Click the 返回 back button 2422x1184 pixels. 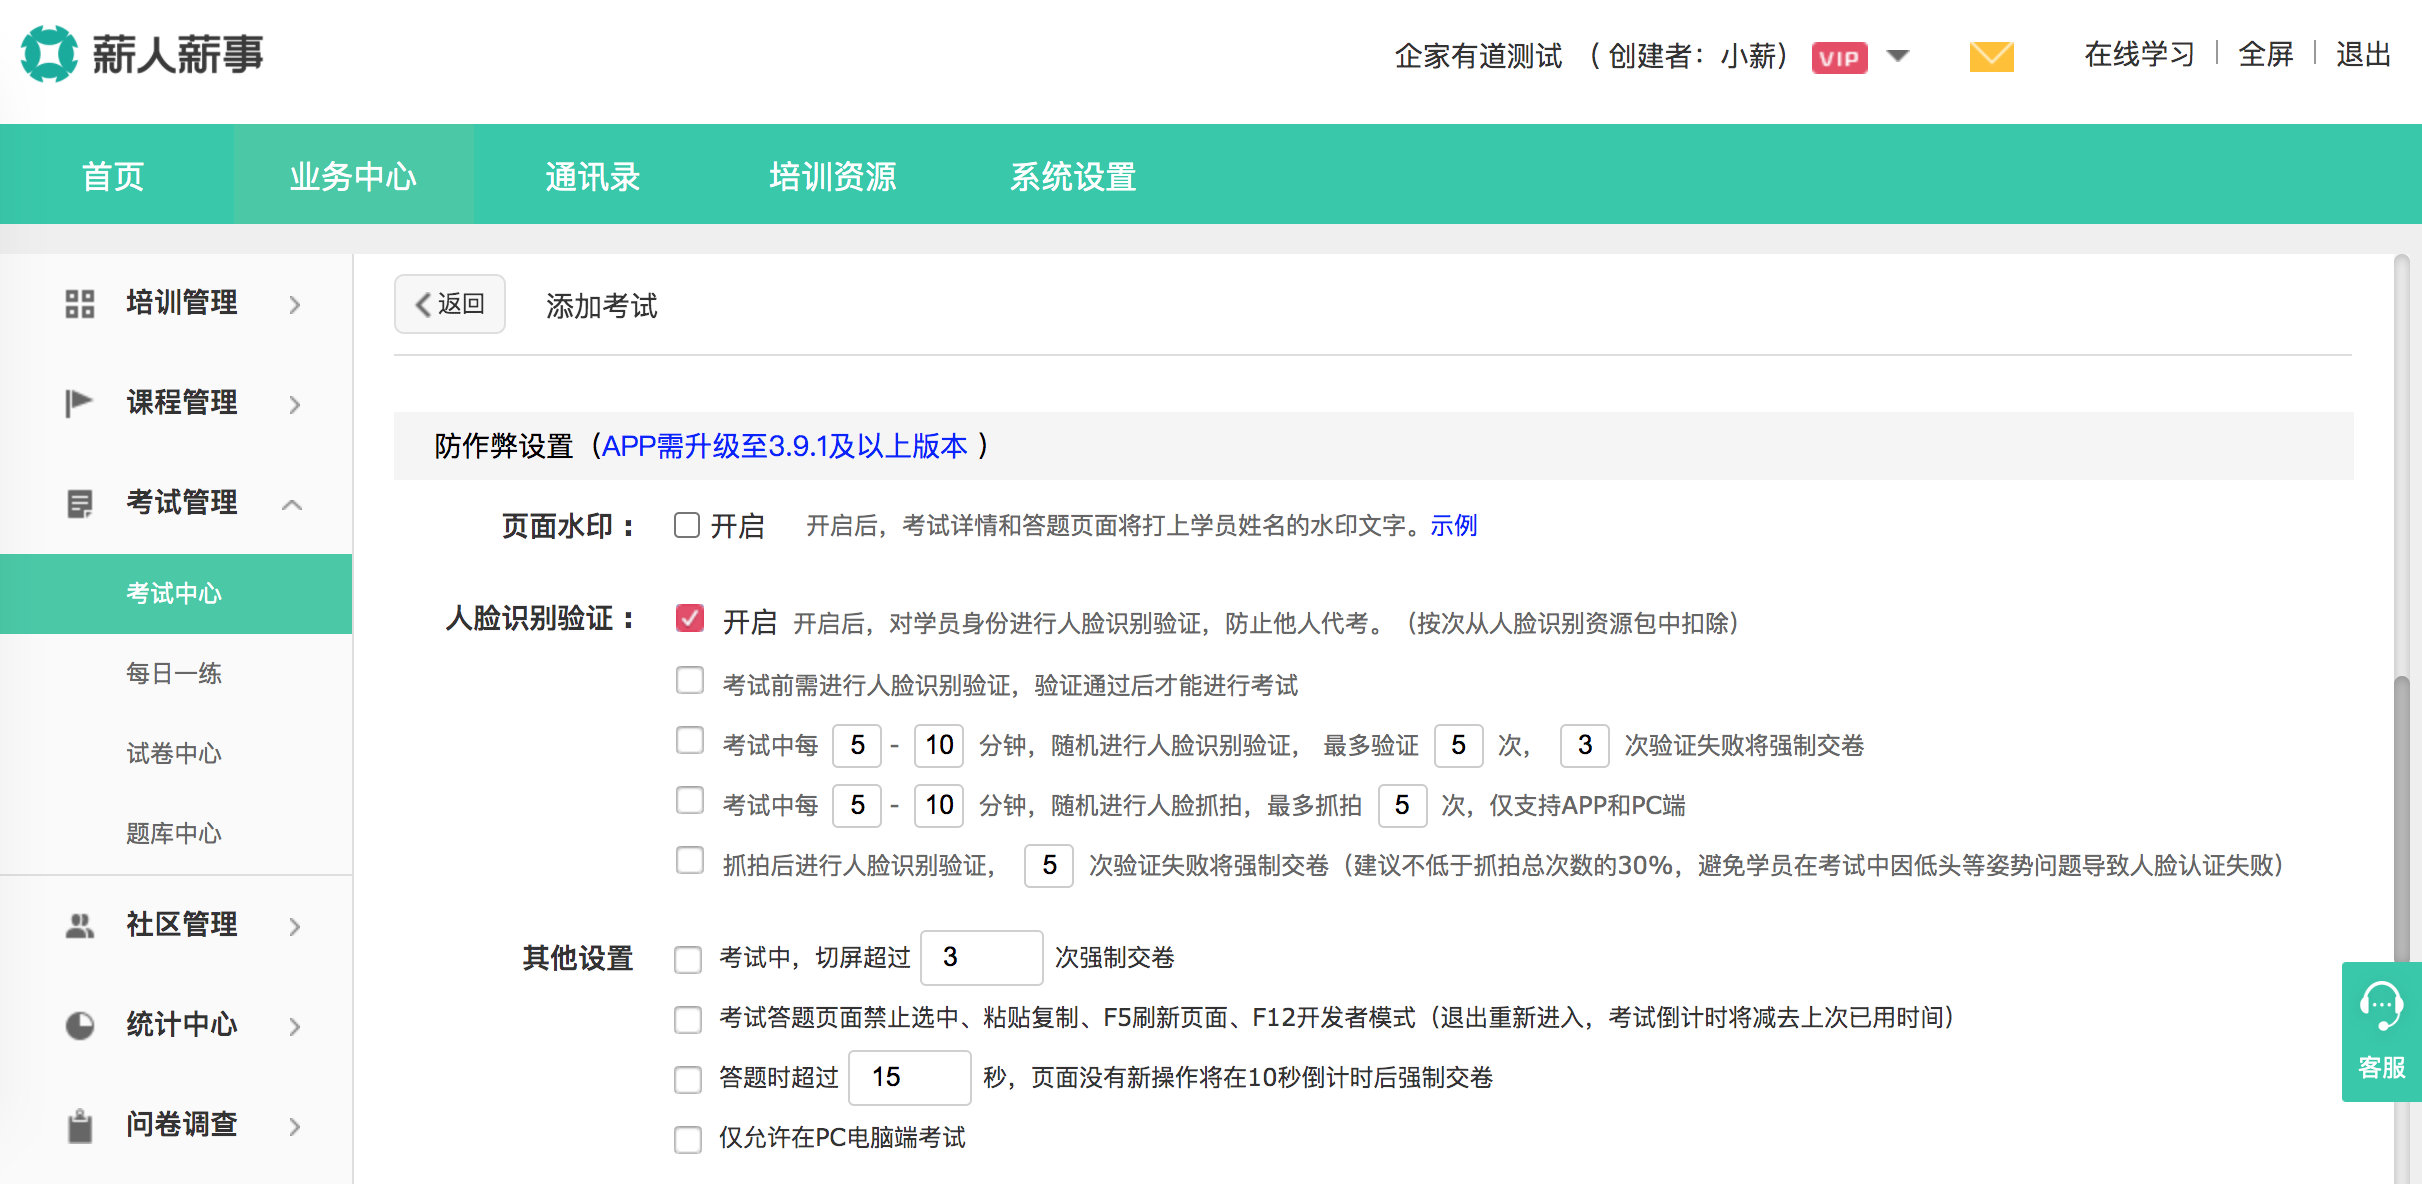pyautogui.click(x=450, y=304)
